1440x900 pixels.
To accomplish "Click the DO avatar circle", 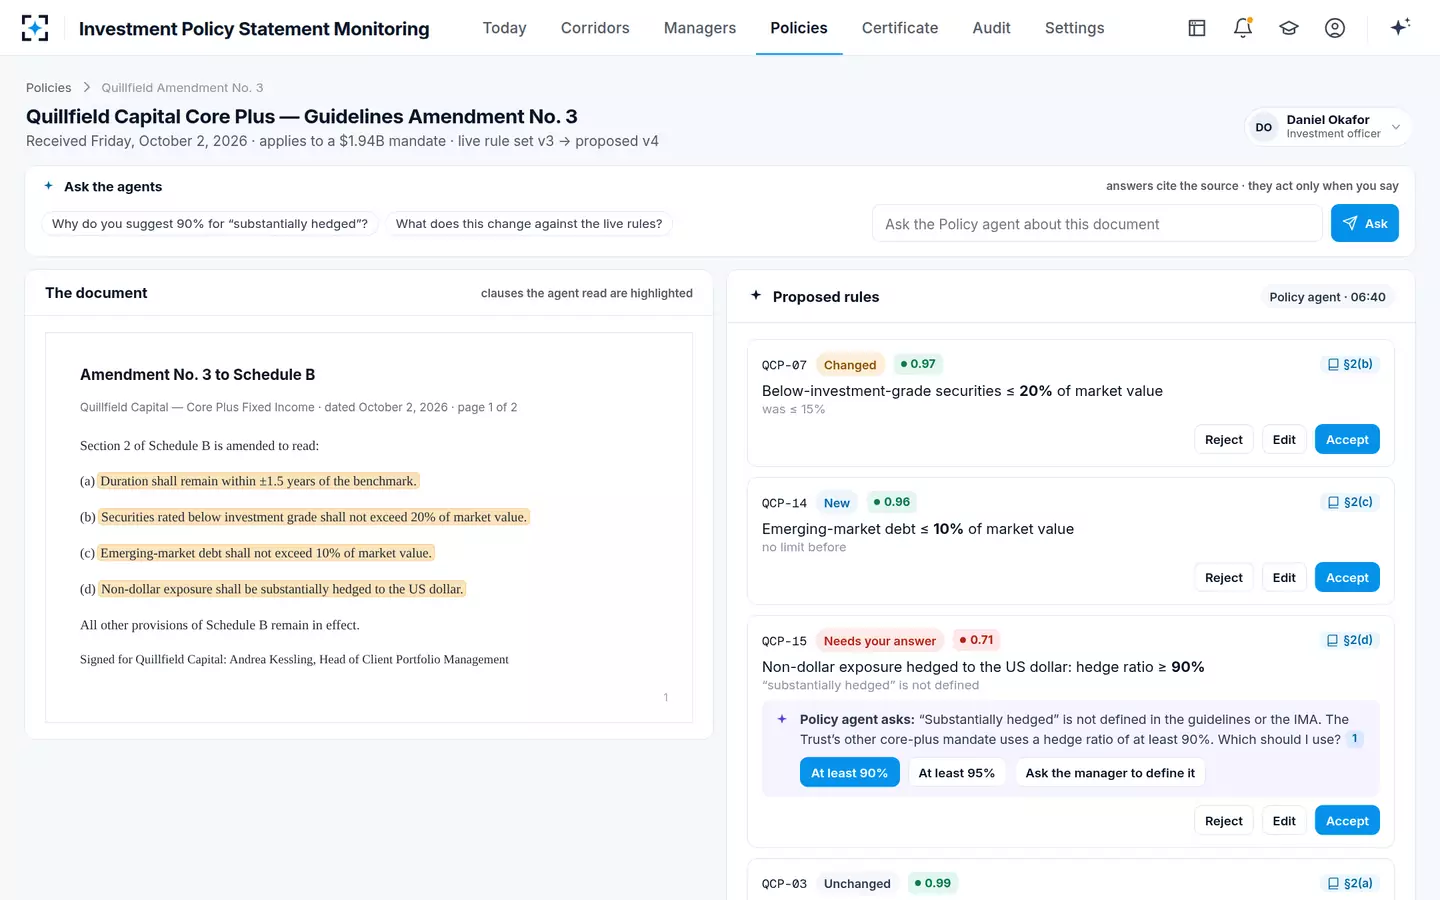I will (x=1264, y=127).
